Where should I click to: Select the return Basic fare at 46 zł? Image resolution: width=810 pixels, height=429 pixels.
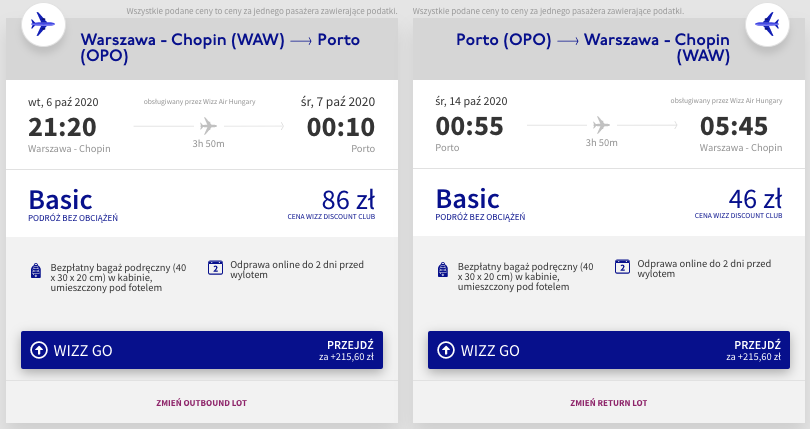tap(609, 203)
